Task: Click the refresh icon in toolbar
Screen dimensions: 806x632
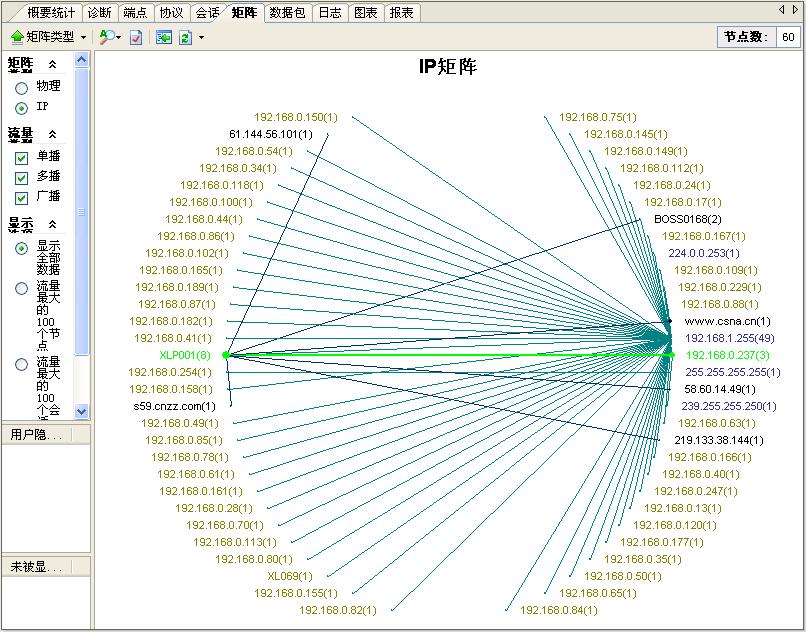Action: coord(185,37)
